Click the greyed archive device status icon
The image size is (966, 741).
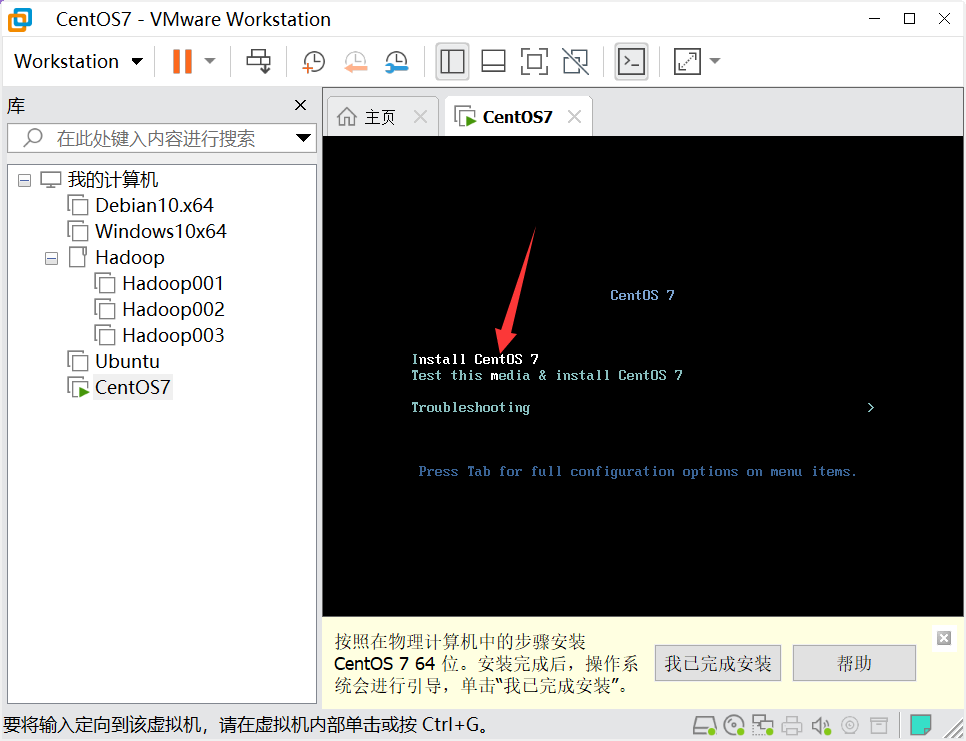pos(879,726)
